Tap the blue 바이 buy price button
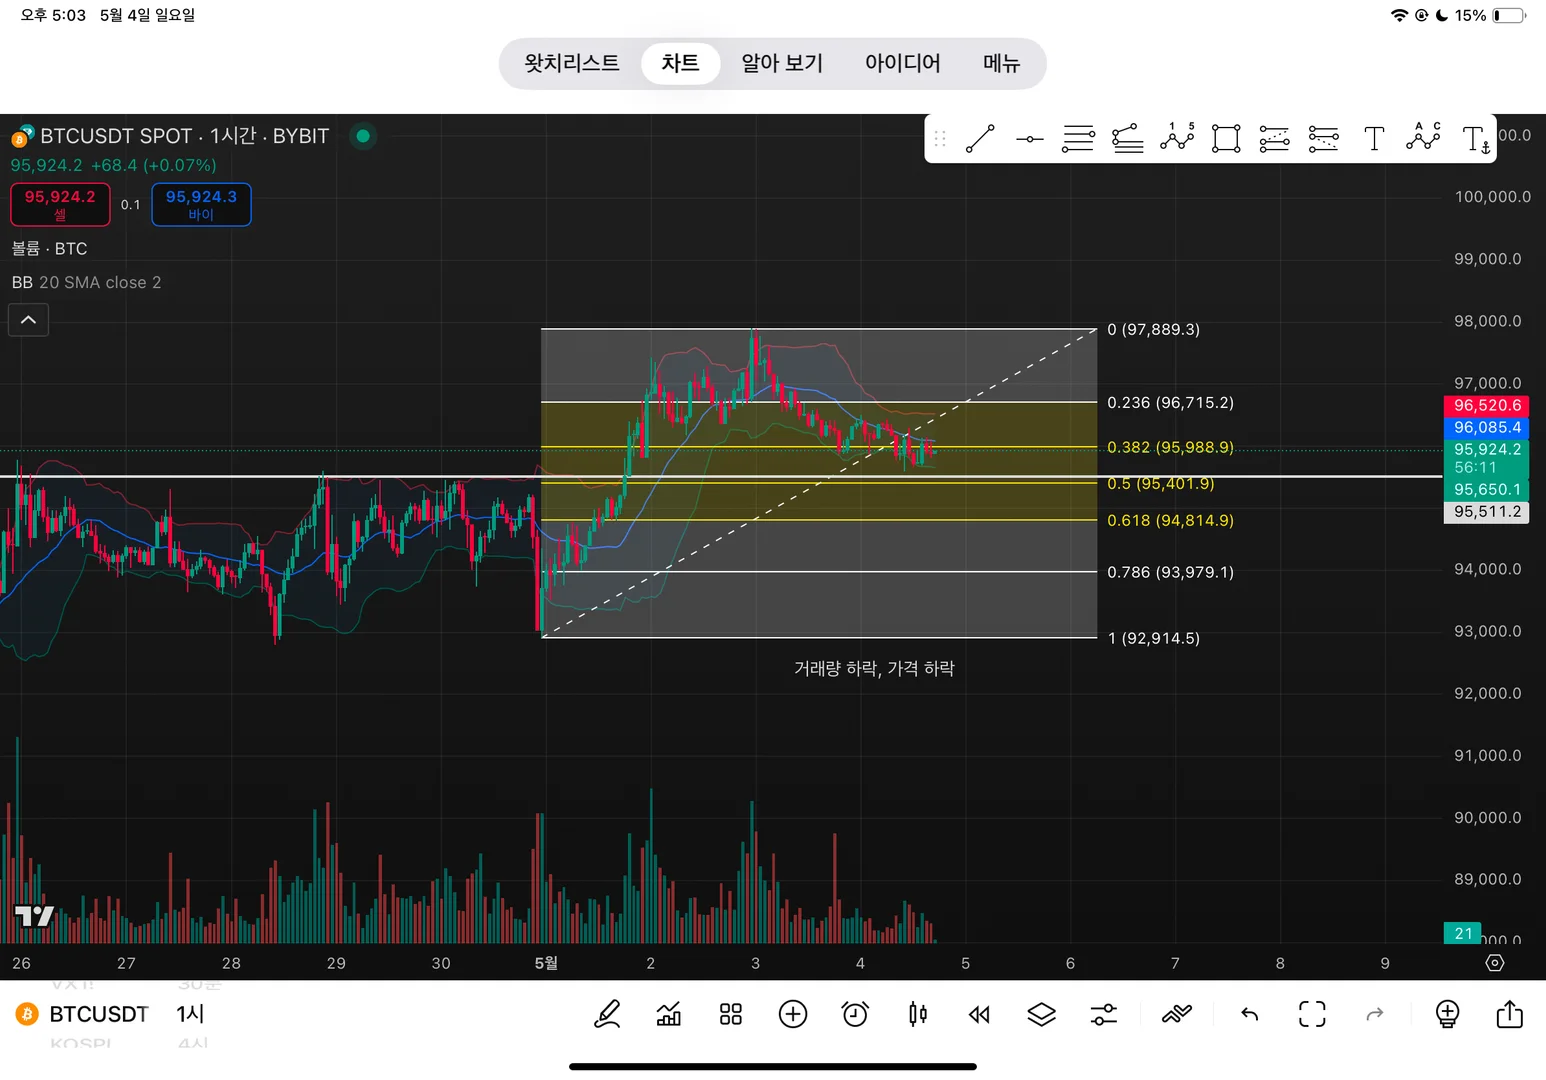This screenshot has height=1080, width=1546. [x=201, y=204]
